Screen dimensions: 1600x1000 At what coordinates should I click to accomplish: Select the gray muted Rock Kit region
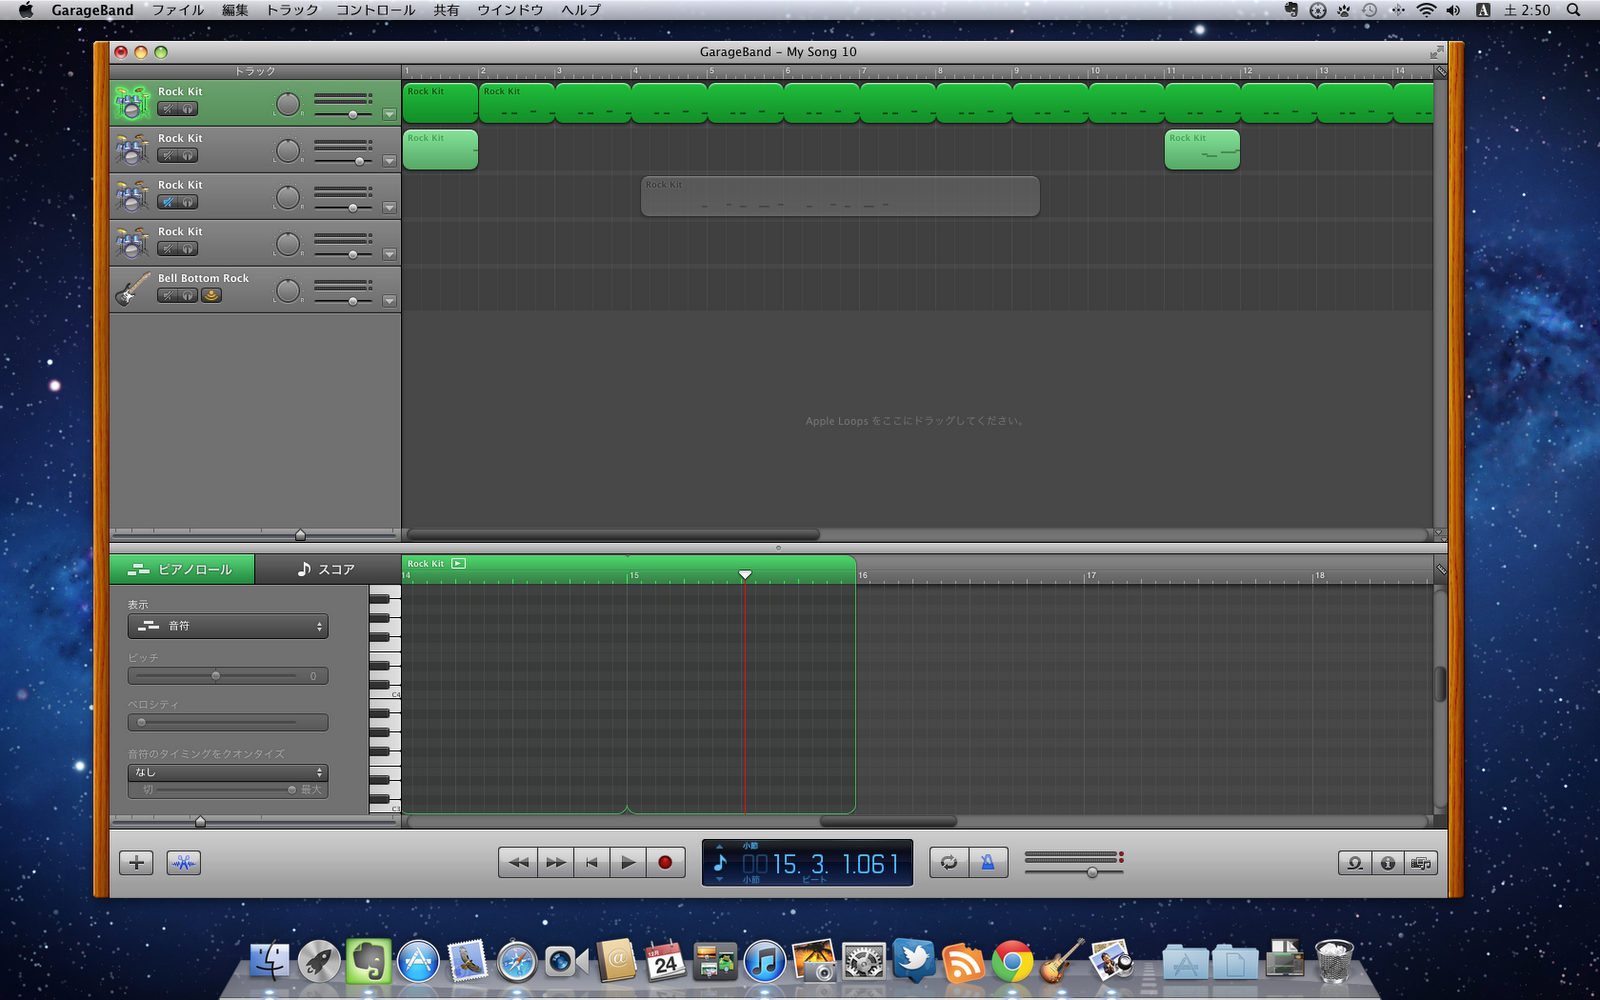pos(840,196)
